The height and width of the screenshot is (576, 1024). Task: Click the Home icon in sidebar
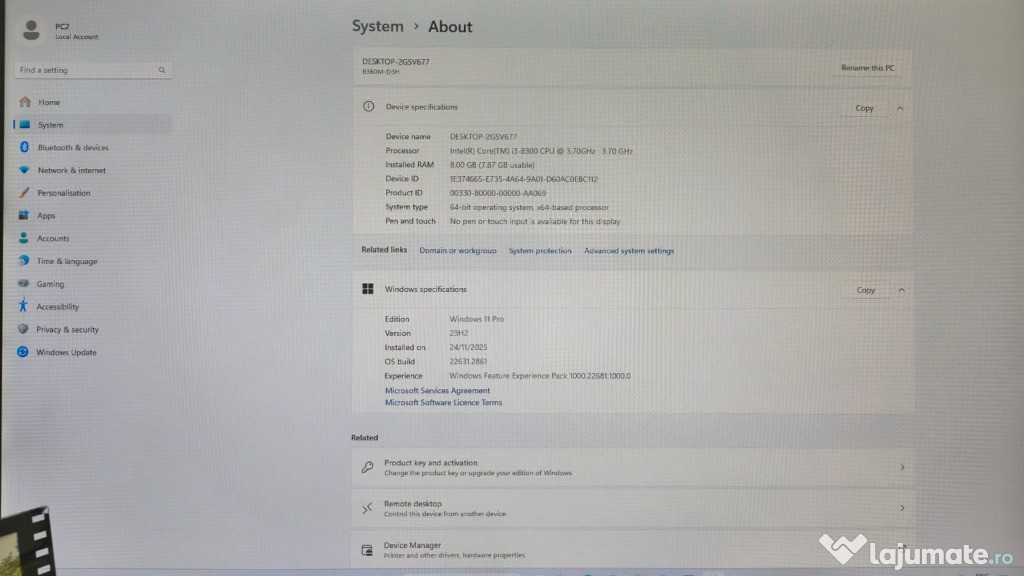(x=24, y=102)
